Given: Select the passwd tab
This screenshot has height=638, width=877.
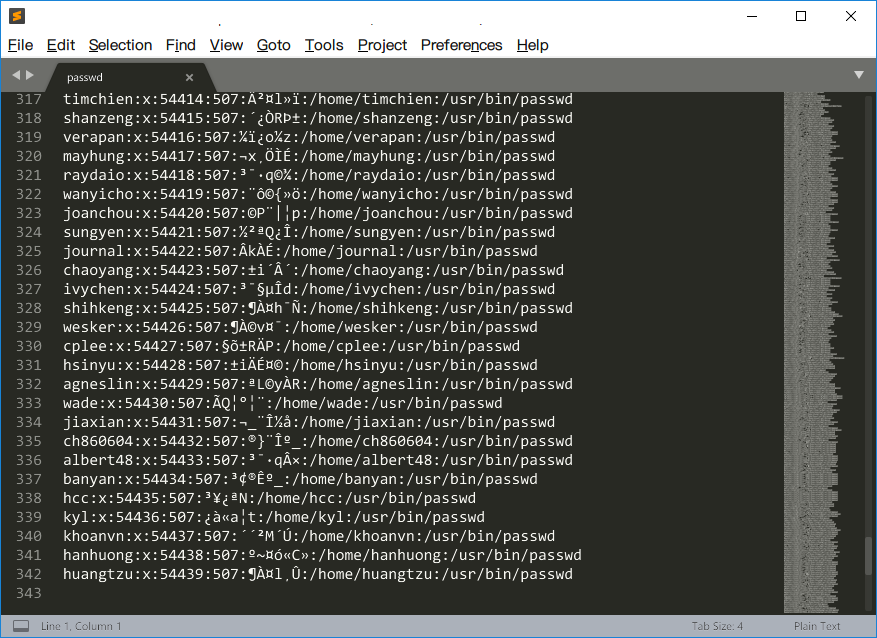Looking at the screenshot, I should pos(129,77).
